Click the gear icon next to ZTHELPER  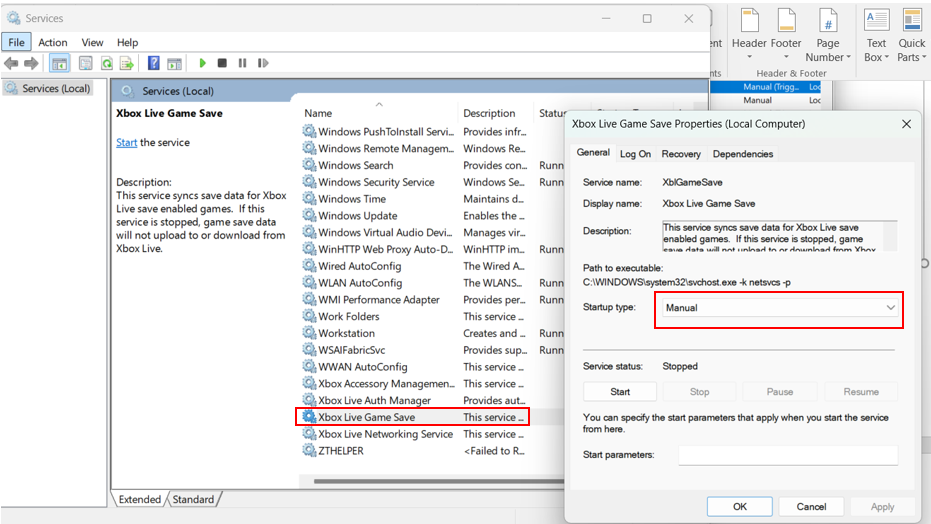coord(309,450)
